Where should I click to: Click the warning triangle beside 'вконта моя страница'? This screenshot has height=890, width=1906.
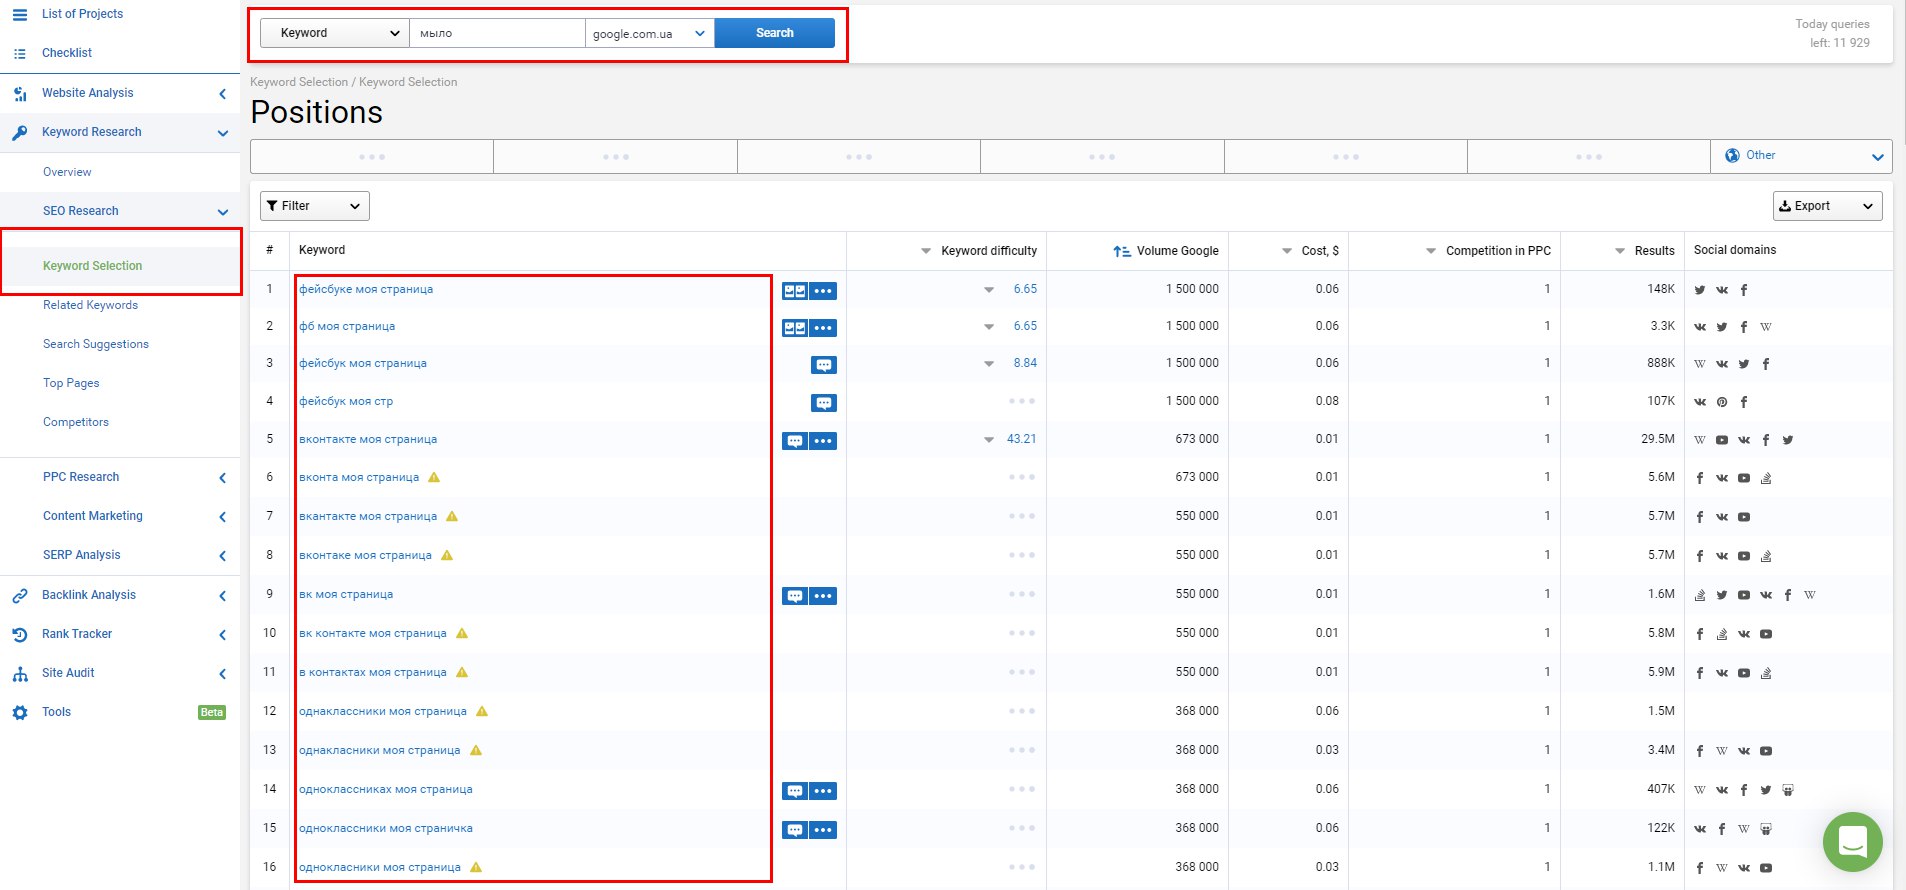[x=434, y=477]
